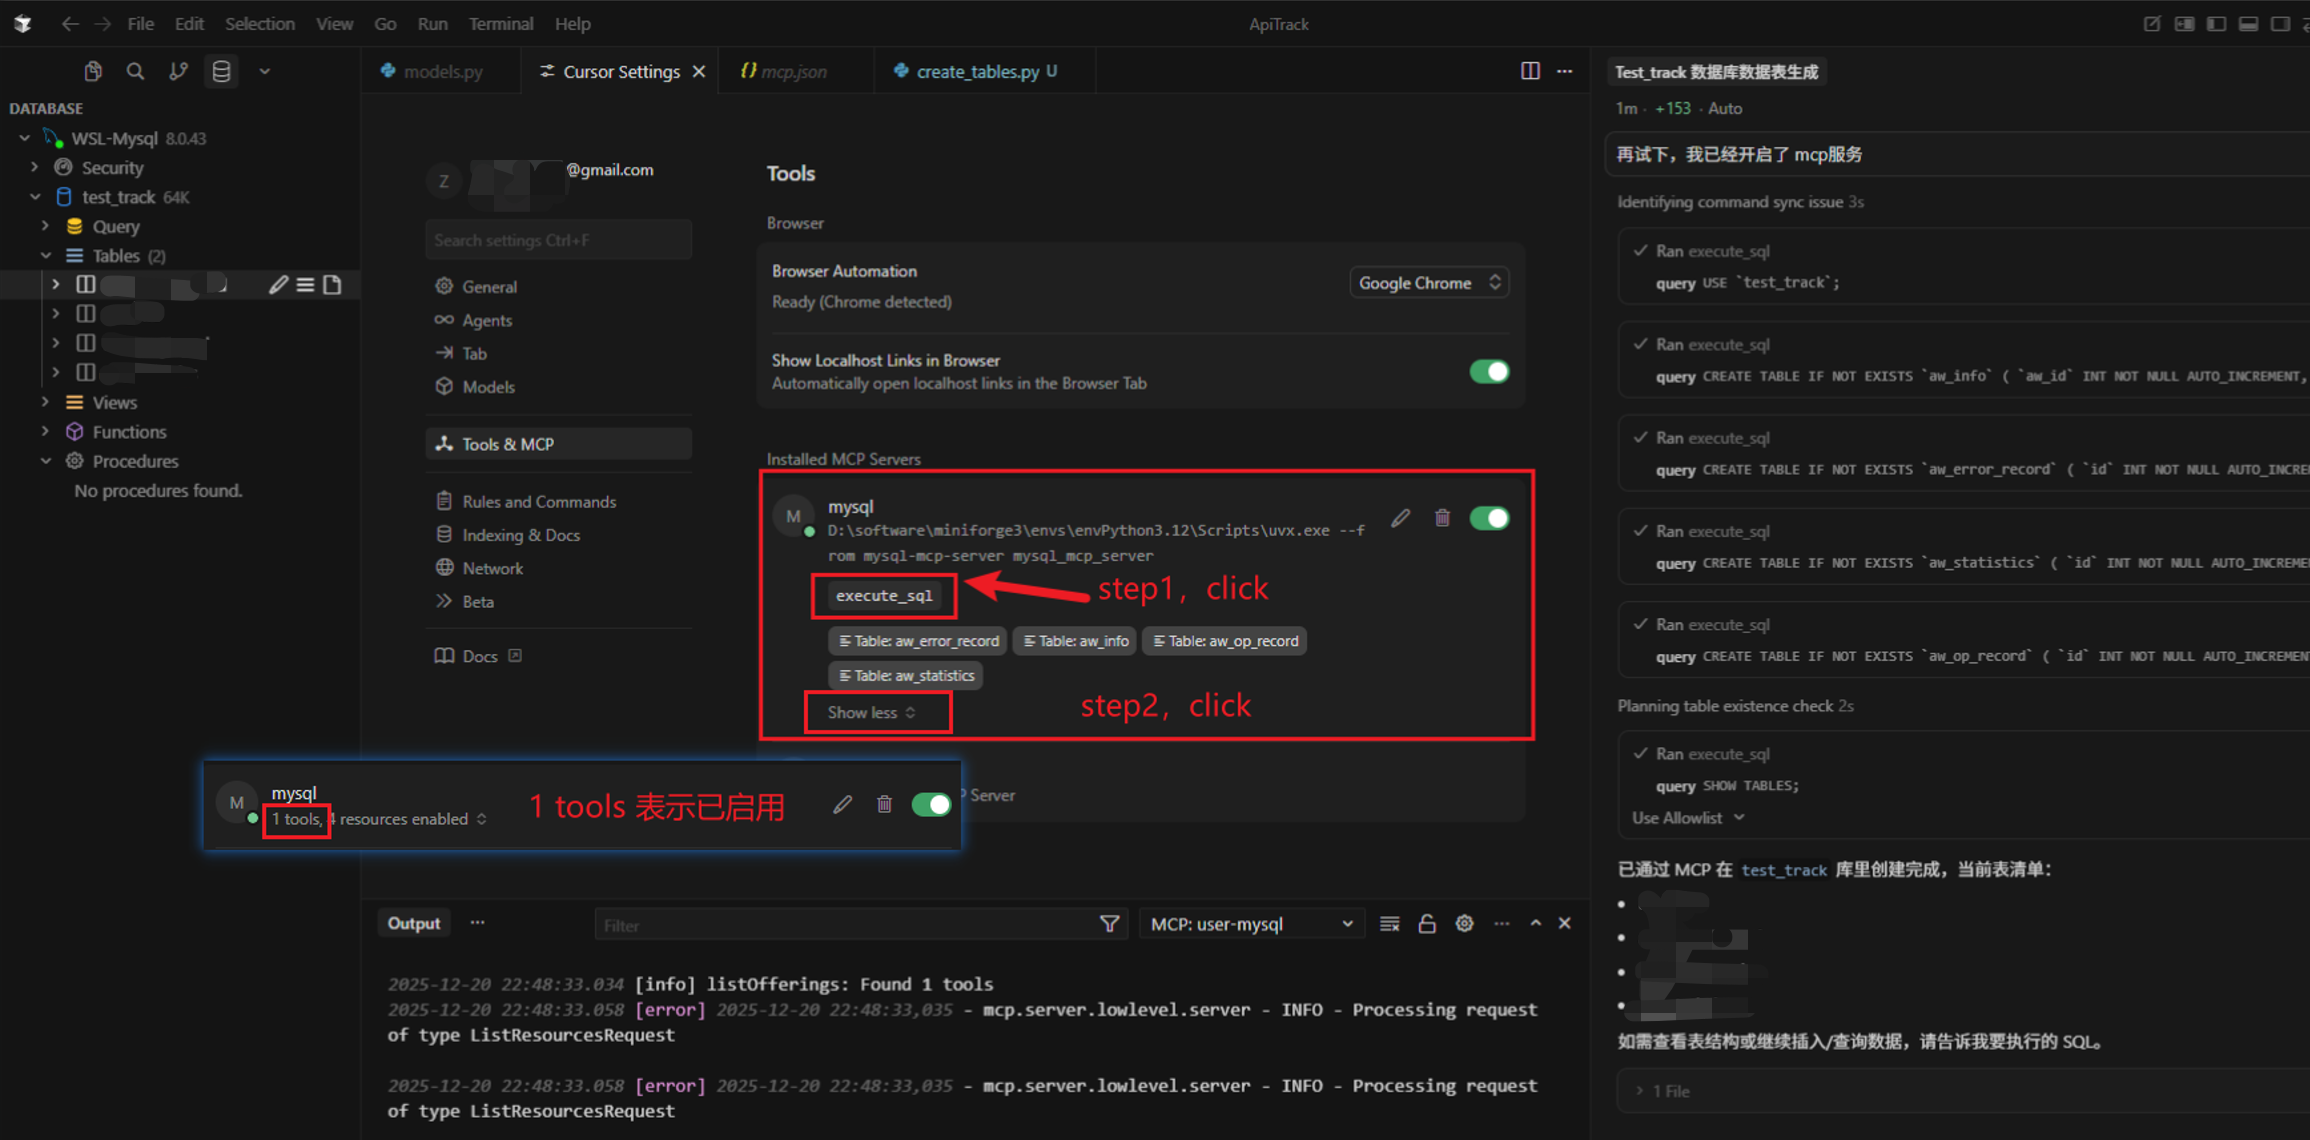Screen dimensions: 2310x1140
Task: Open the MCP: user-mysql output channel dropdown
Action: tap(1251, 924)
